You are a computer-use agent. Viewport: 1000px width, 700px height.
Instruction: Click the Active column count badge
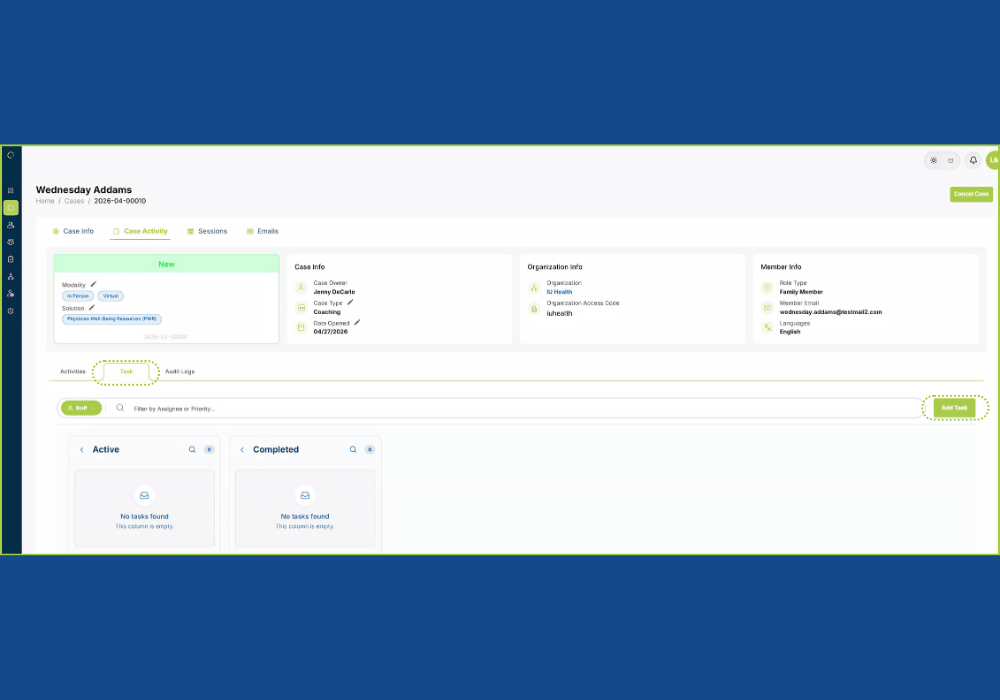pyautogui.click(x=209, y=450)
